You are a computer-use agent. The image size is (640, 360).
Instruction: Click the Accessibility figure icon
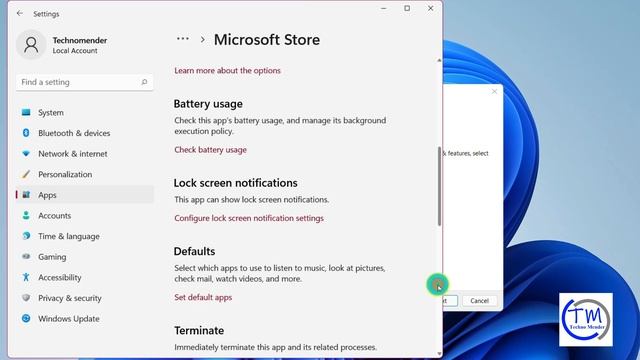click(26, 277)
